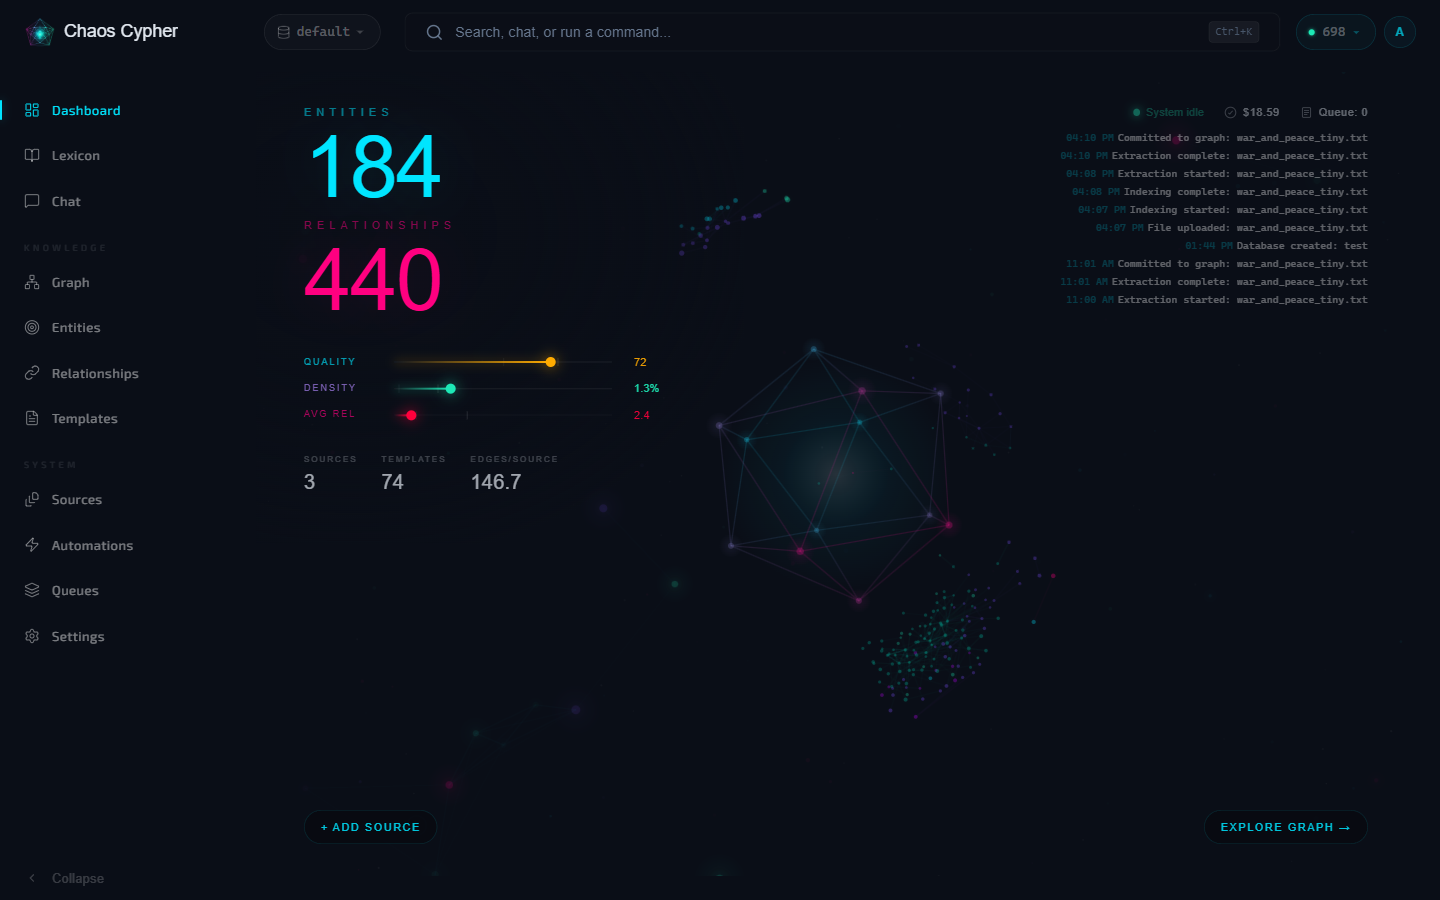Click the $18.59 cost value
Viewport: 1440px width, 900px height.
[1260, 112]
